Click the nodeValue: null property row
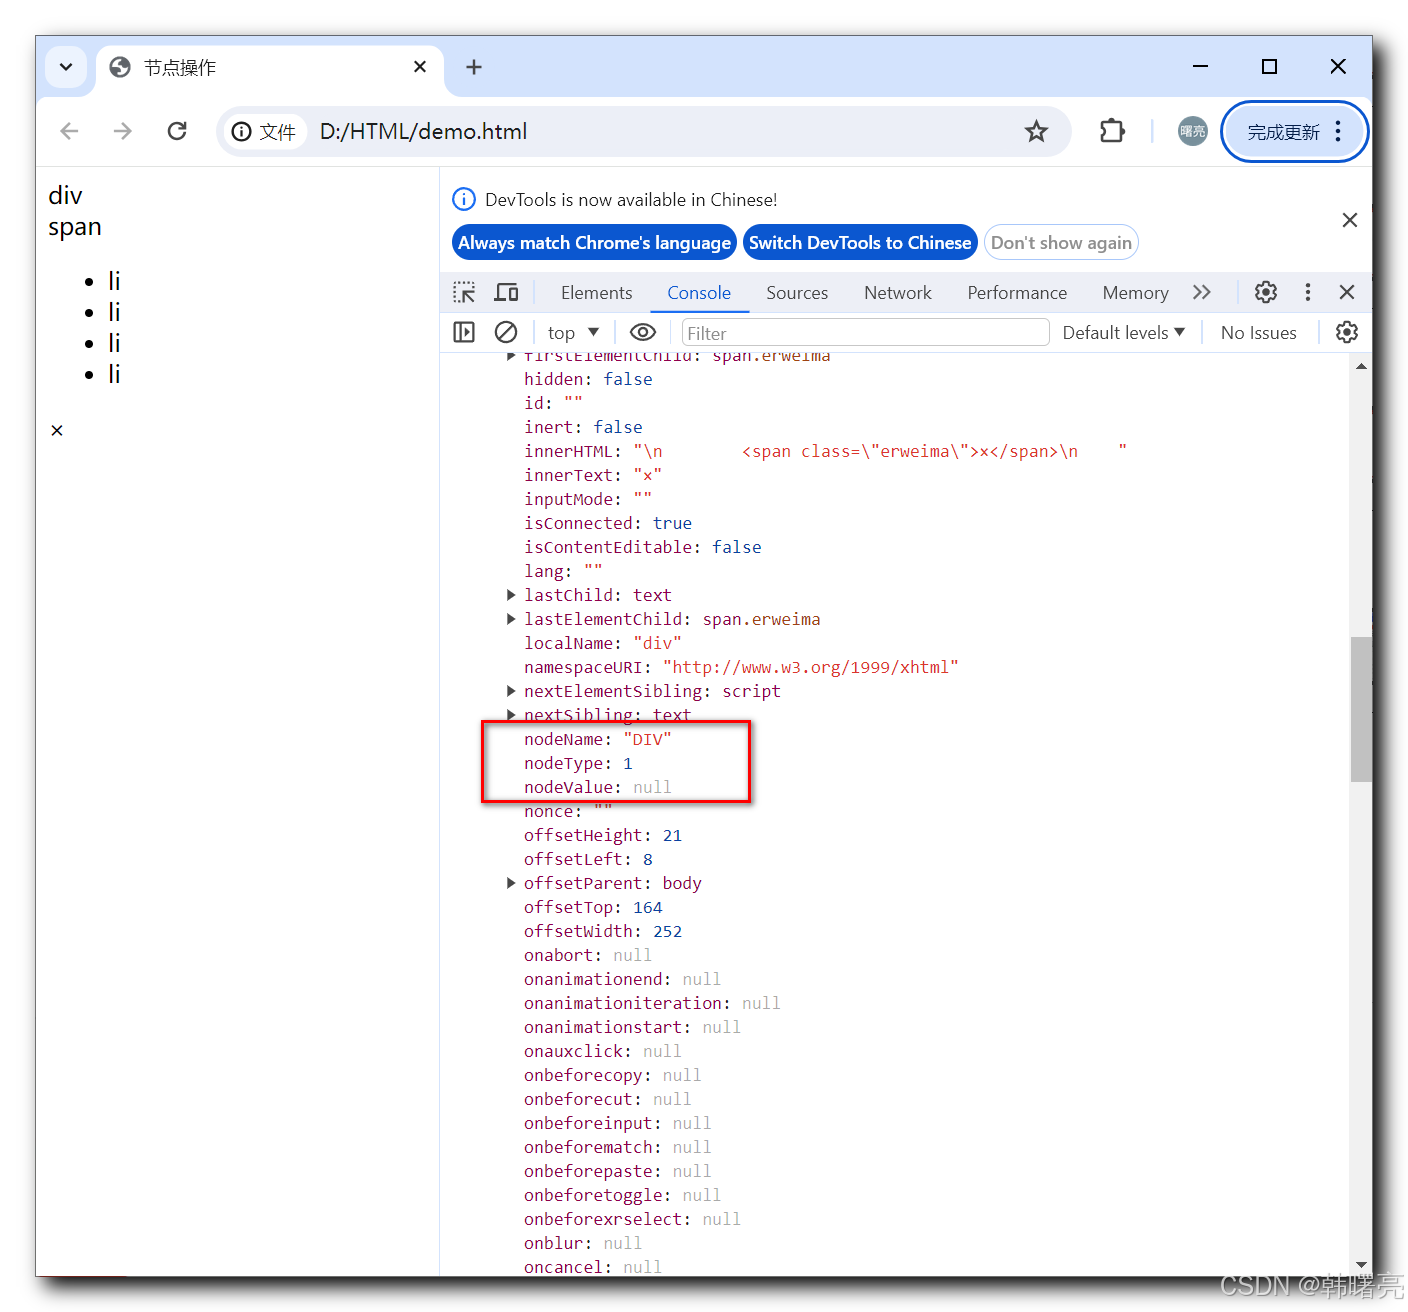 [x=598, y=787]
